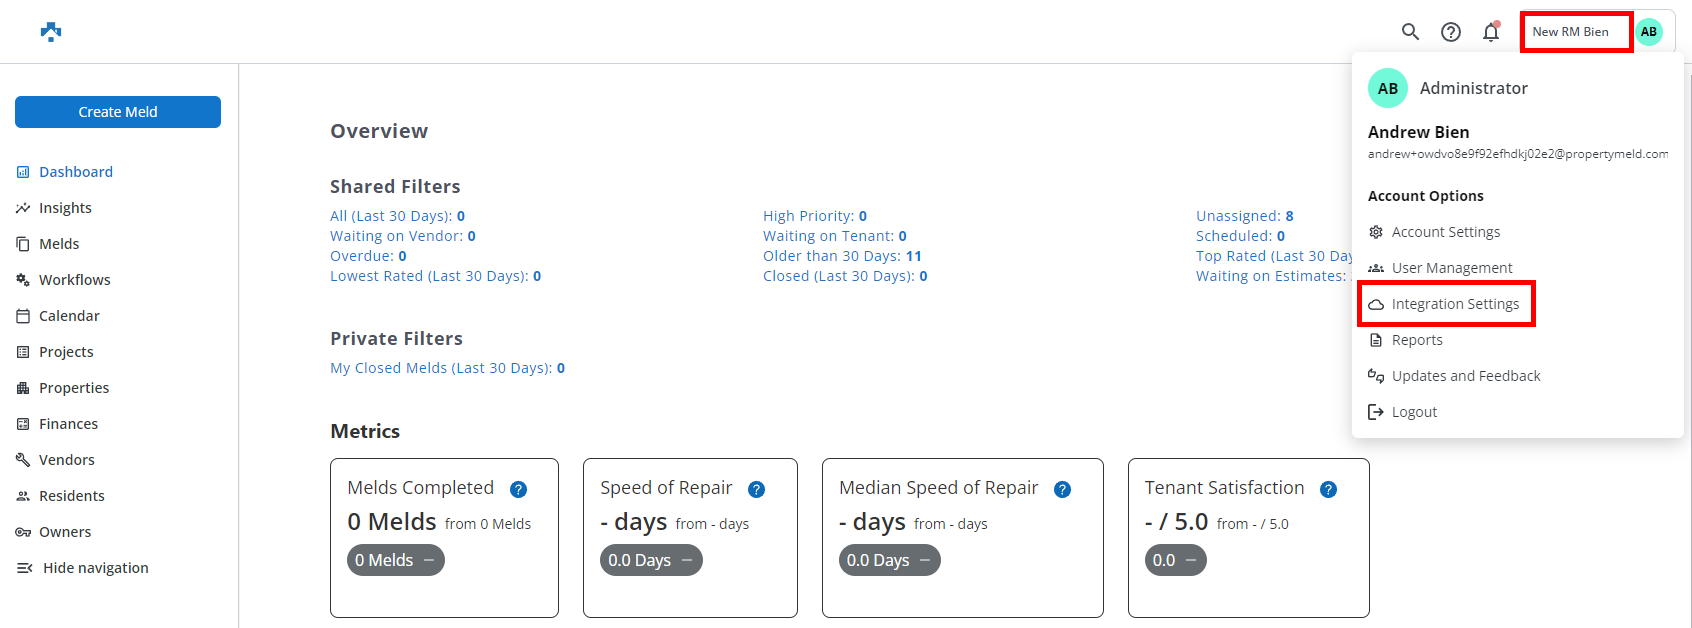1692x628 pixels.
Task: Click the 0 Melds metric pill
Action: pos(395,560)
